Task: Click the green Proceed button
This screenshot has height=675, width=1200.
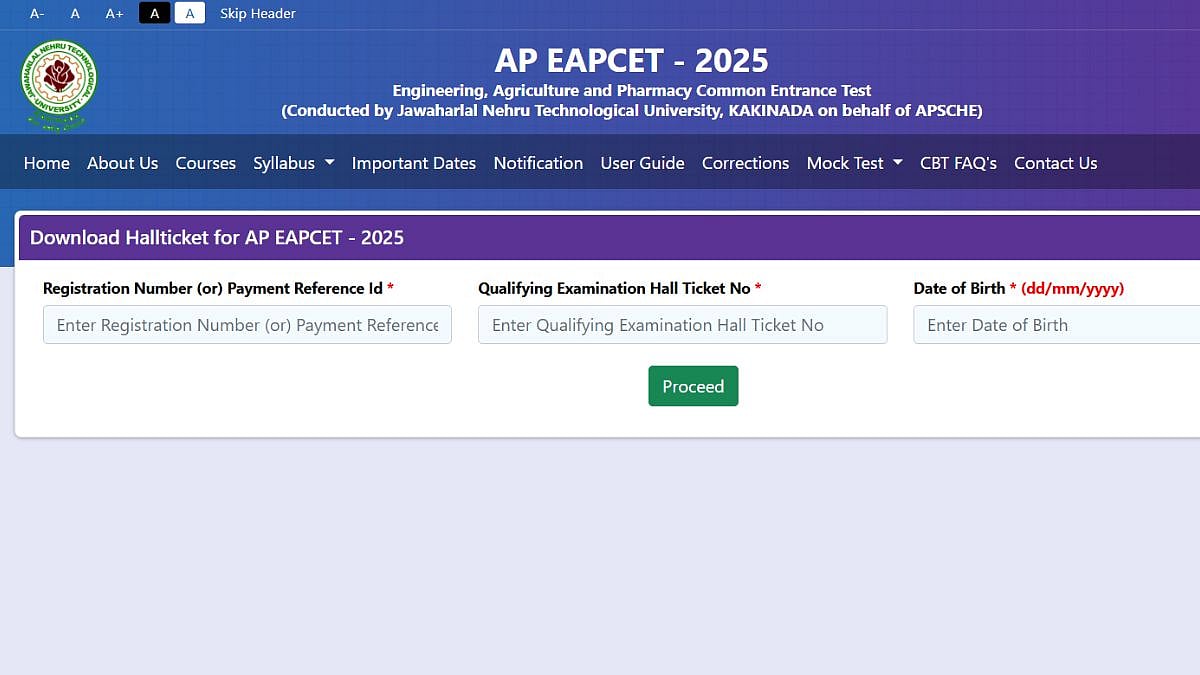Action: click(693, 386)
